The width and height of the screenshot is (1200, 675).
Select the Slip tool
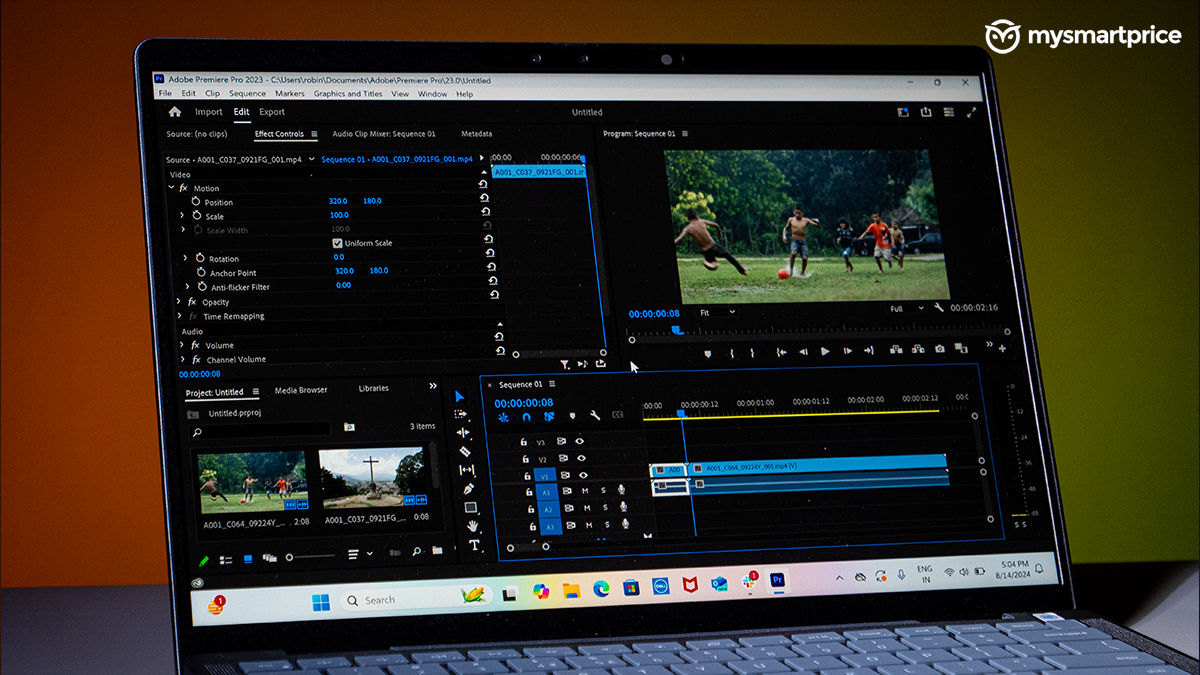click(466, 470)
